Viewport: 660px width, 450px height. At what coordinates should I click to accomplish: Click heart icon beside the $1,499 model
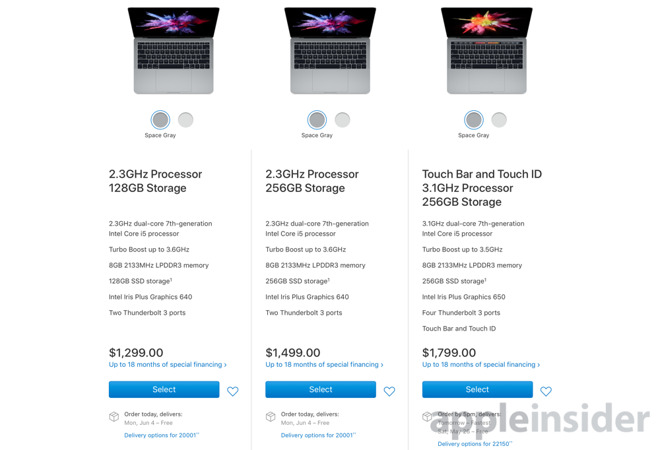point(389,391)
